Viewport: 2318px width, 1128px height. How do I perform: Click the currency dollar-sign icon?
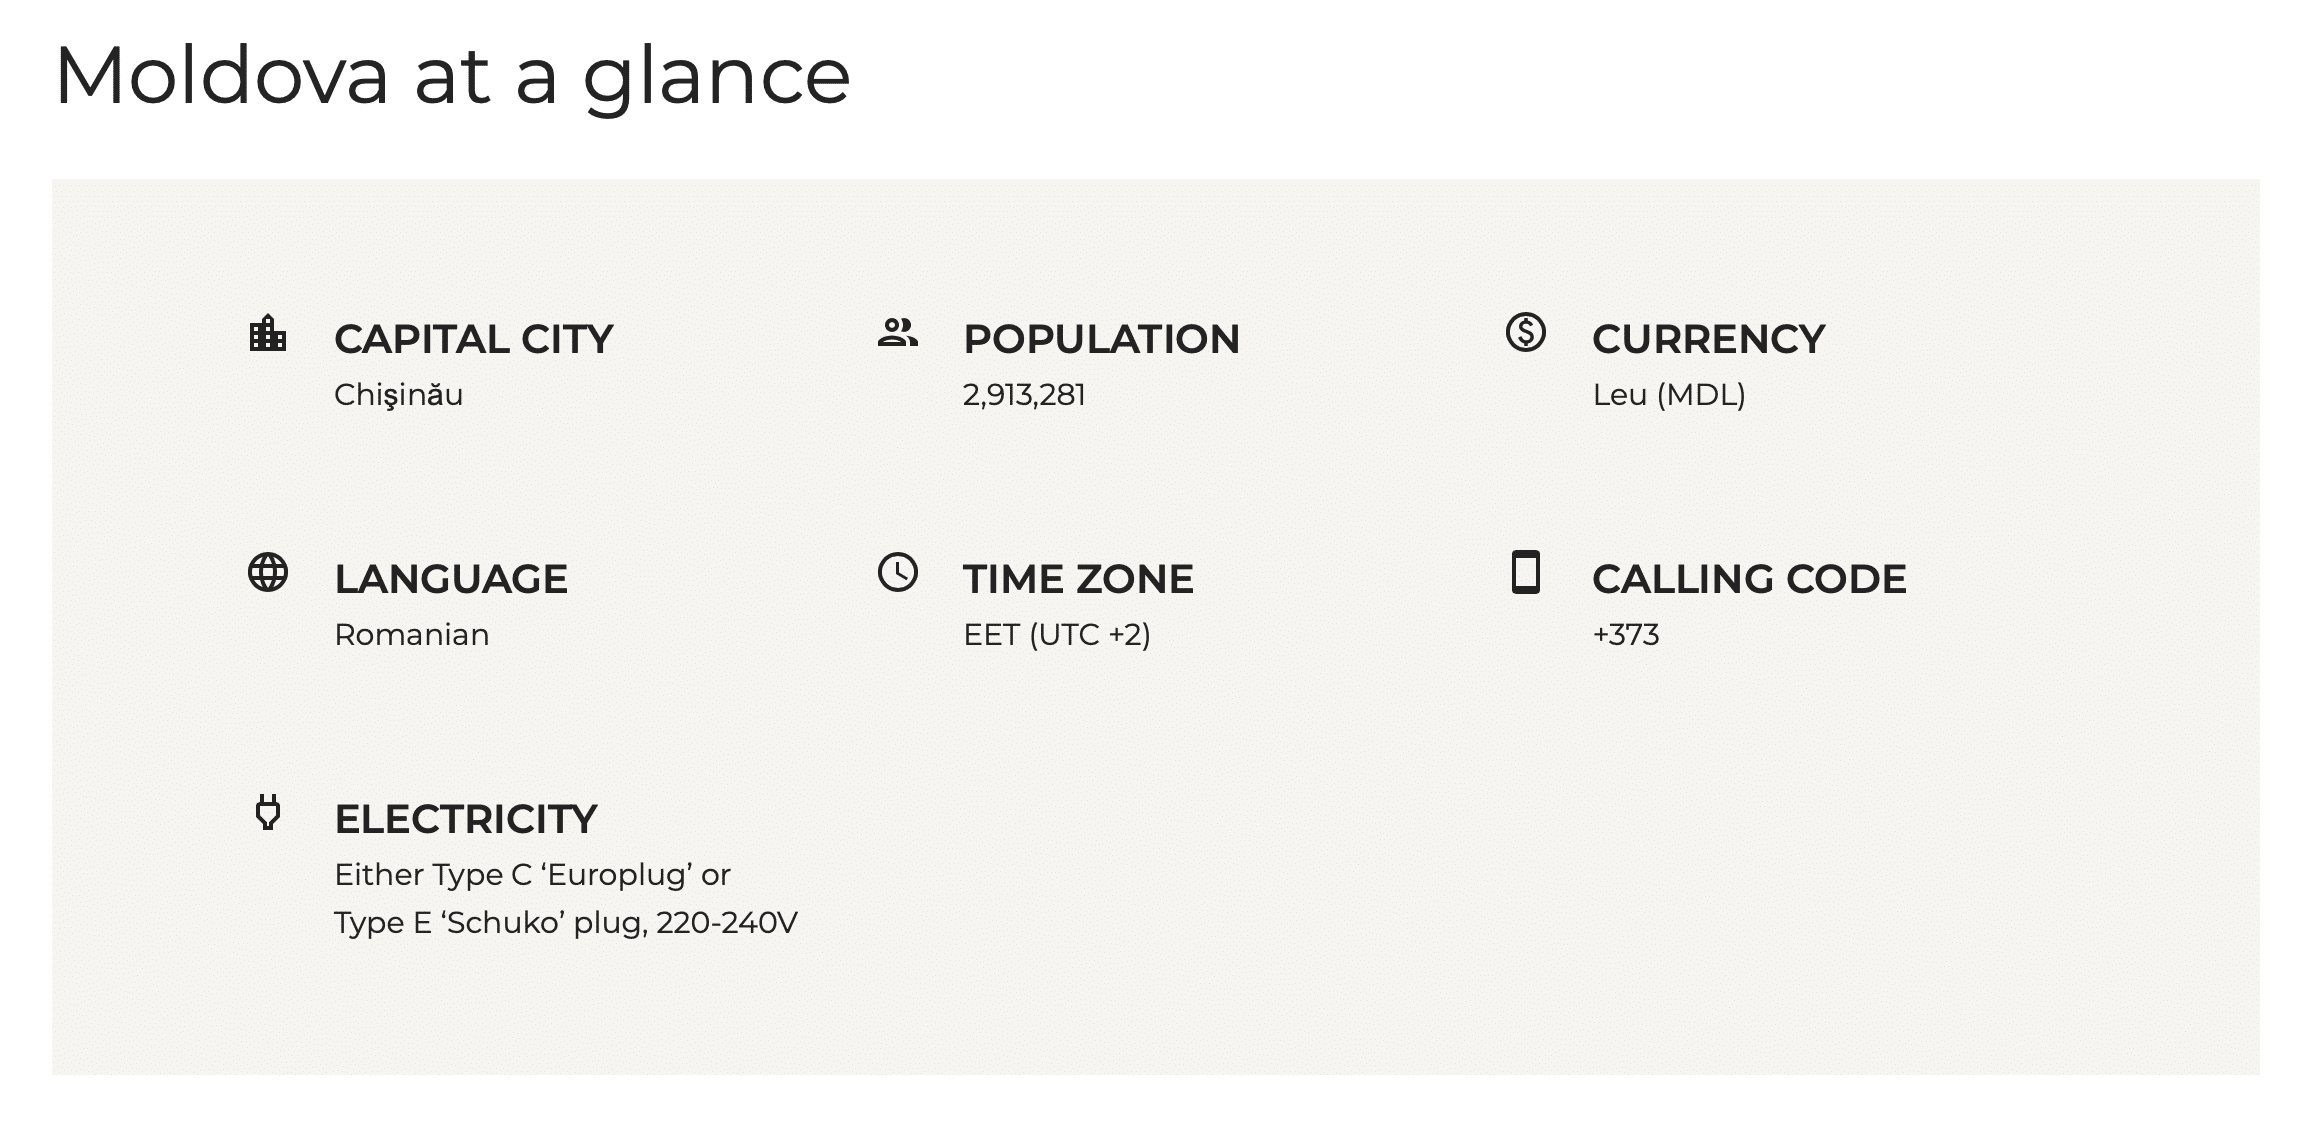click(x=1526, y=332)
